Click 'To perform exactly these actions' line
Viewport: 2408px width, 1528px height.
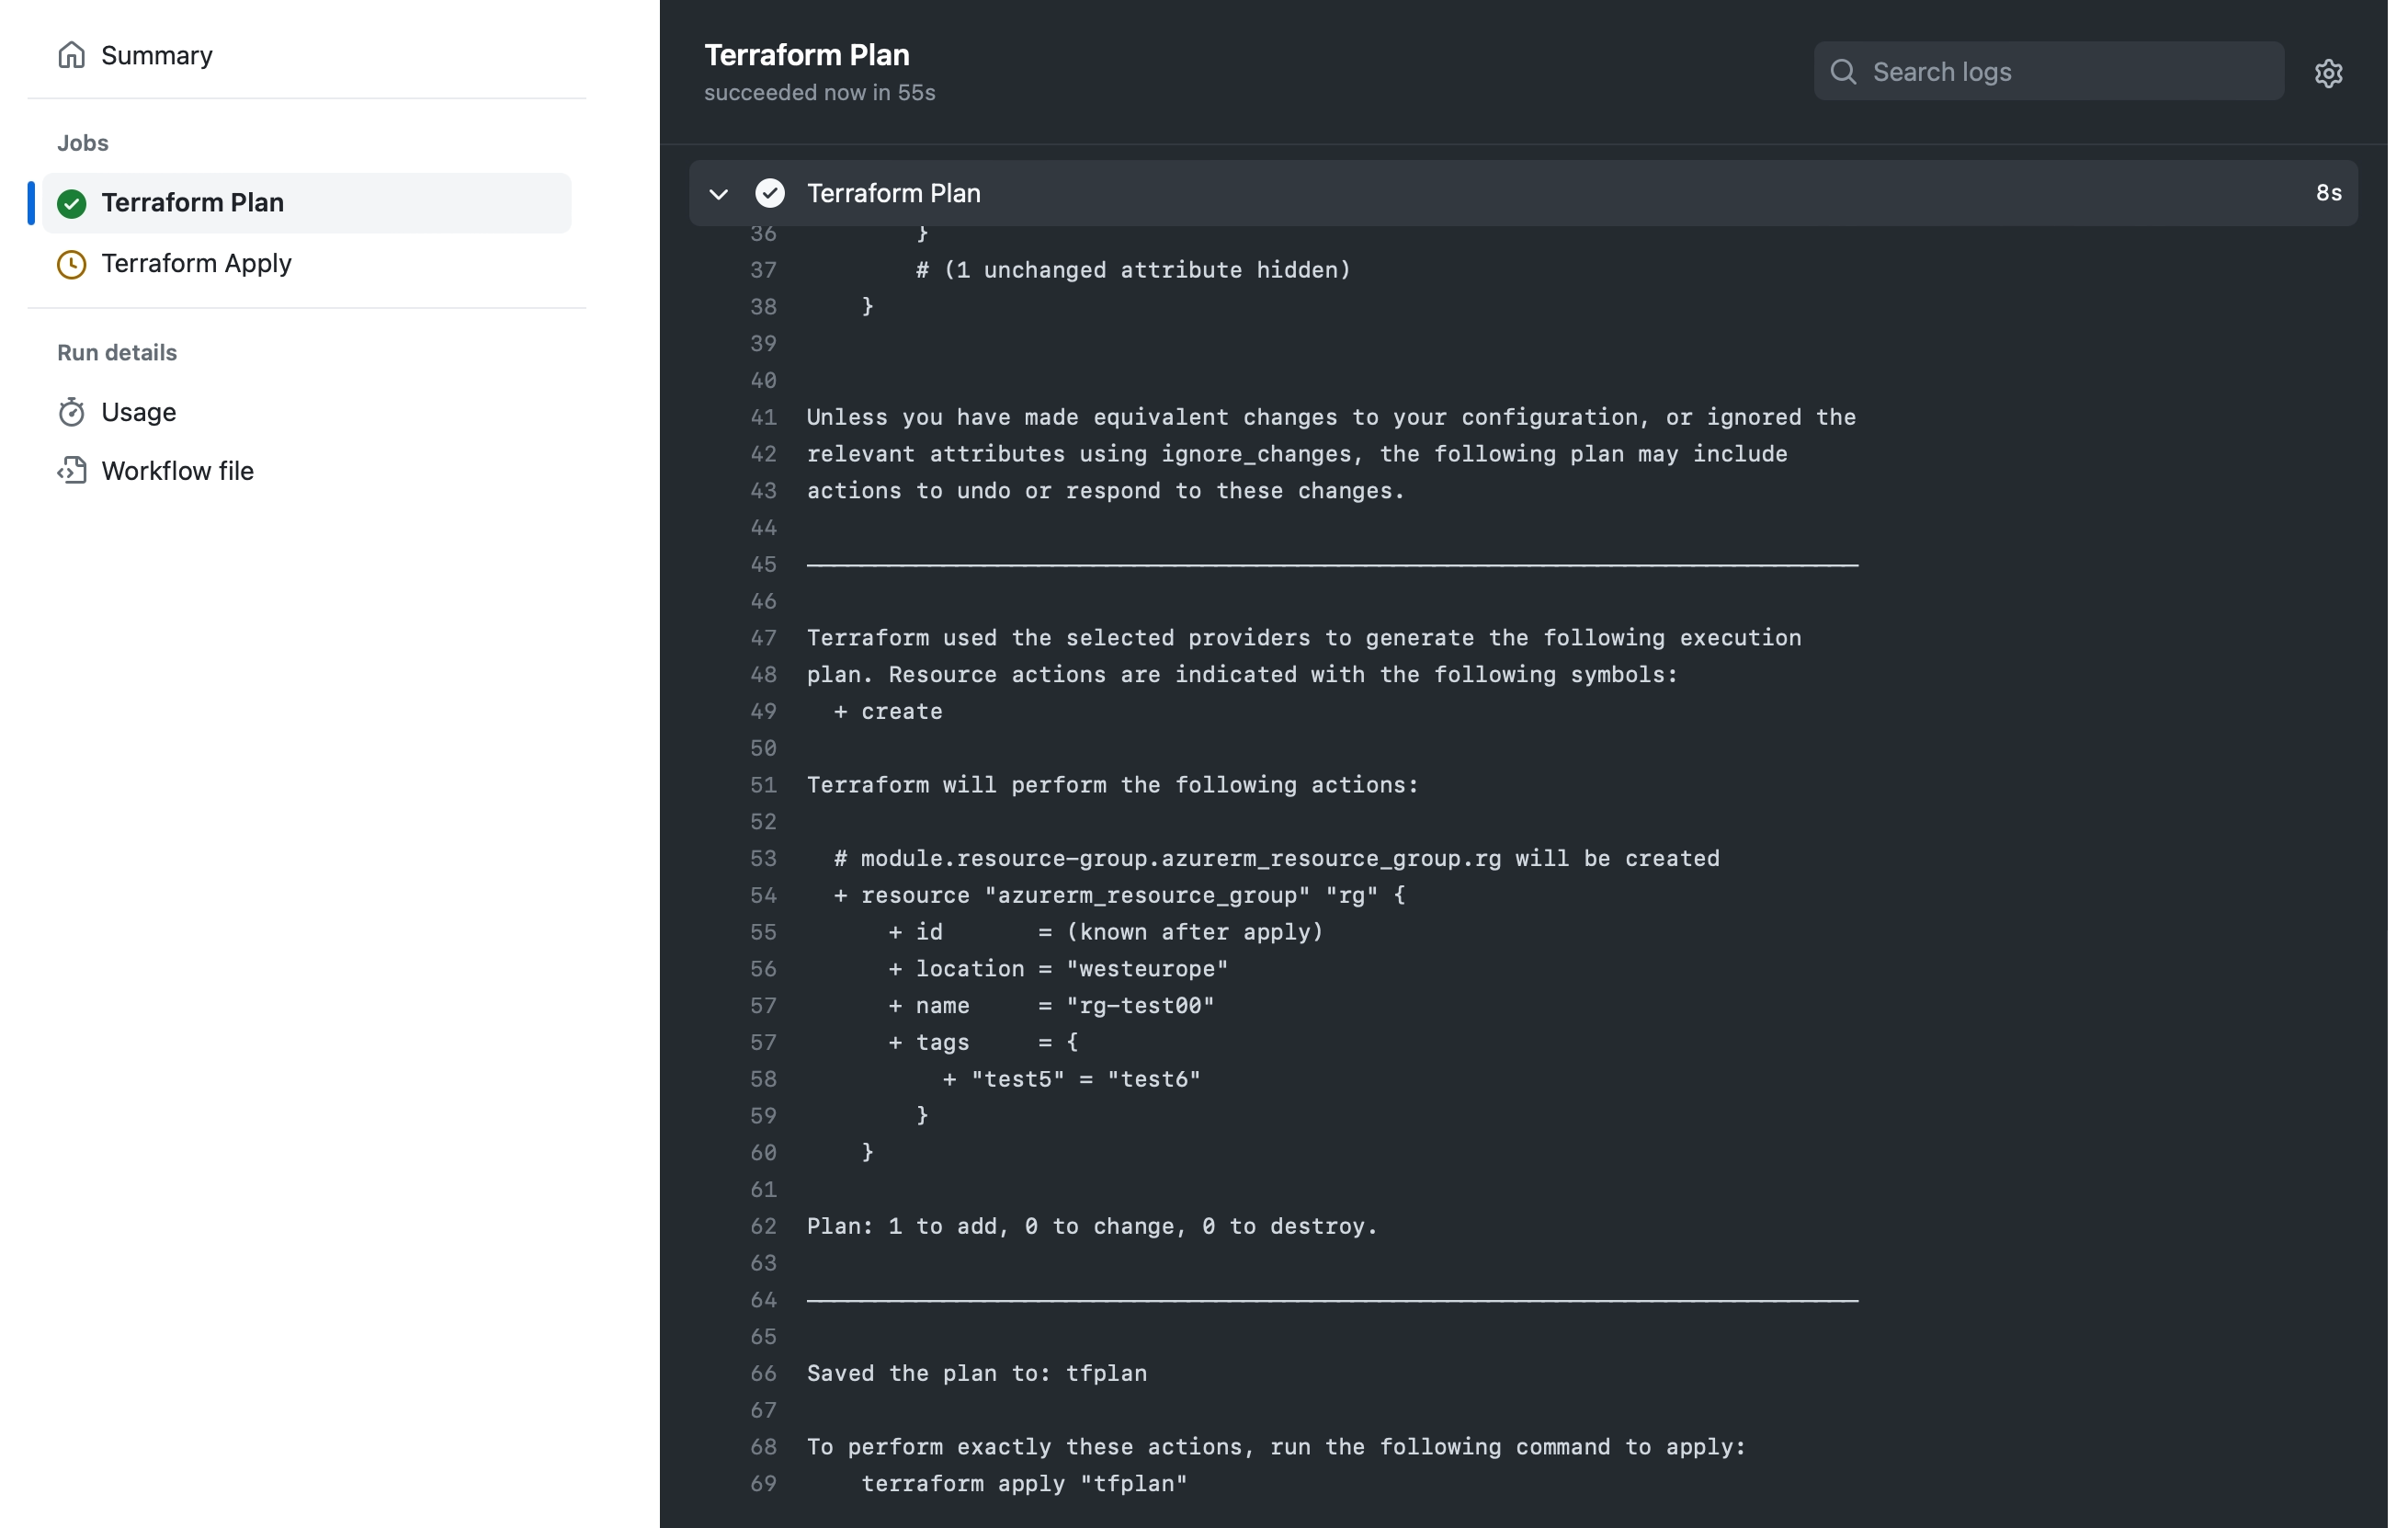coord(1276,1447)
